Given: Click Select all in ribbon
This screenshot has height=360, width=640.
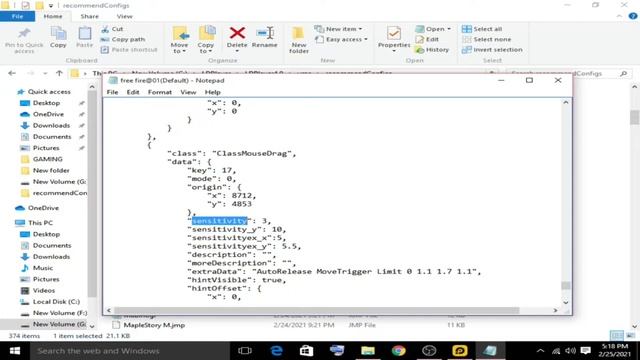Looking at the screenshot, I should coord(482,29).
